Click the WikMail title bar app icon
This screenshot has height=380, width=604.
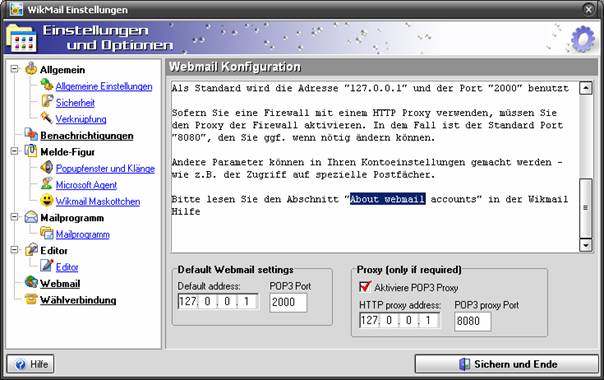click(16, 9)
